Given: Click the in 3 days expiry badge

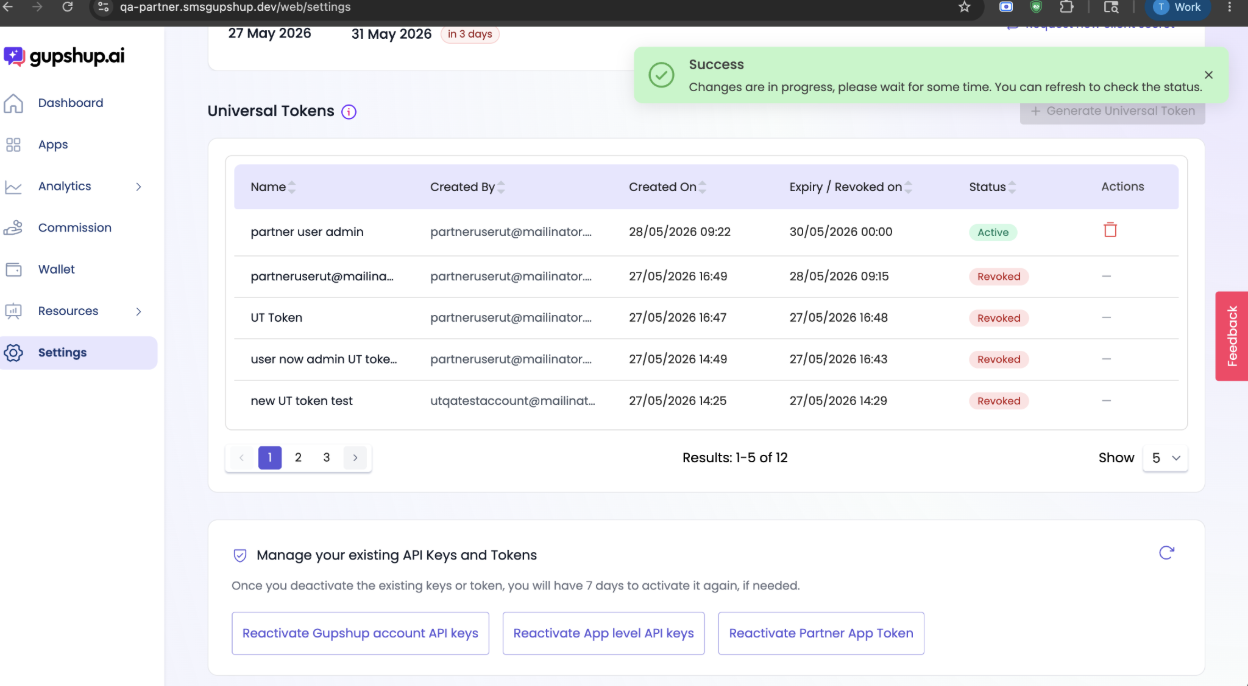Looking at the screenshot, I should pos(470,34).
